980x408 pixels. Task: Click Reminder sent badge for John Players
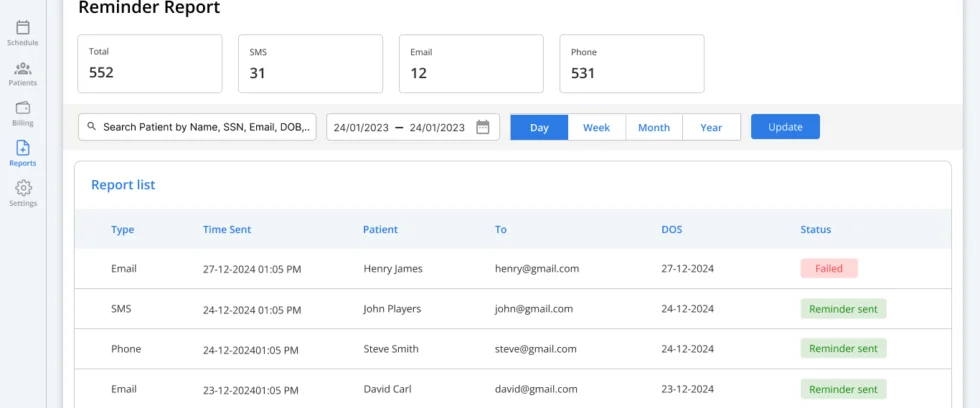click(843, 309)
